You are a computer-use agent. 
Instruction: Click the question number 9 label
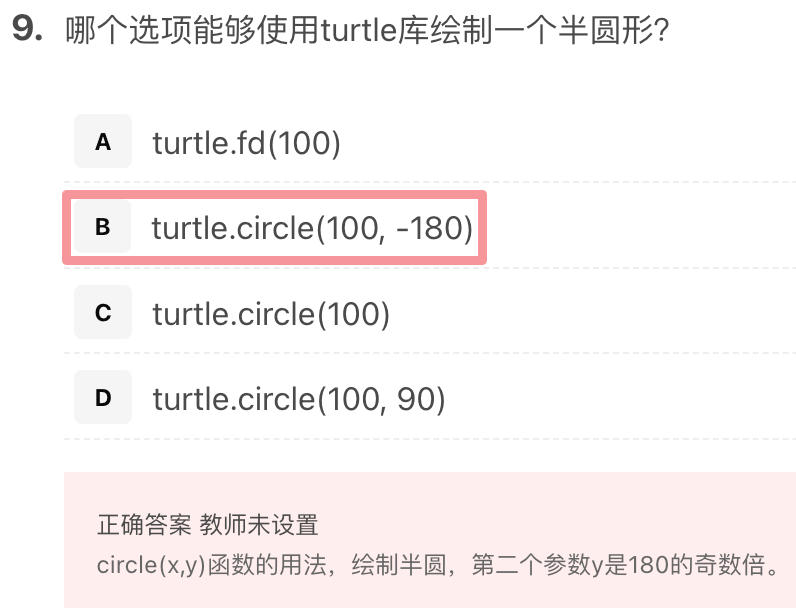(27, 28)
